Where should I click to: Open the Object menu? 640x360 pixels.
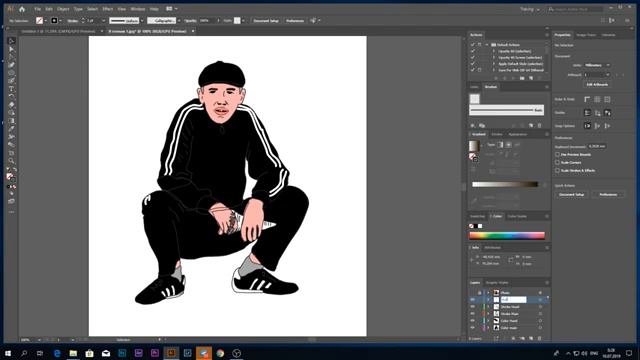tap(63, 9)
